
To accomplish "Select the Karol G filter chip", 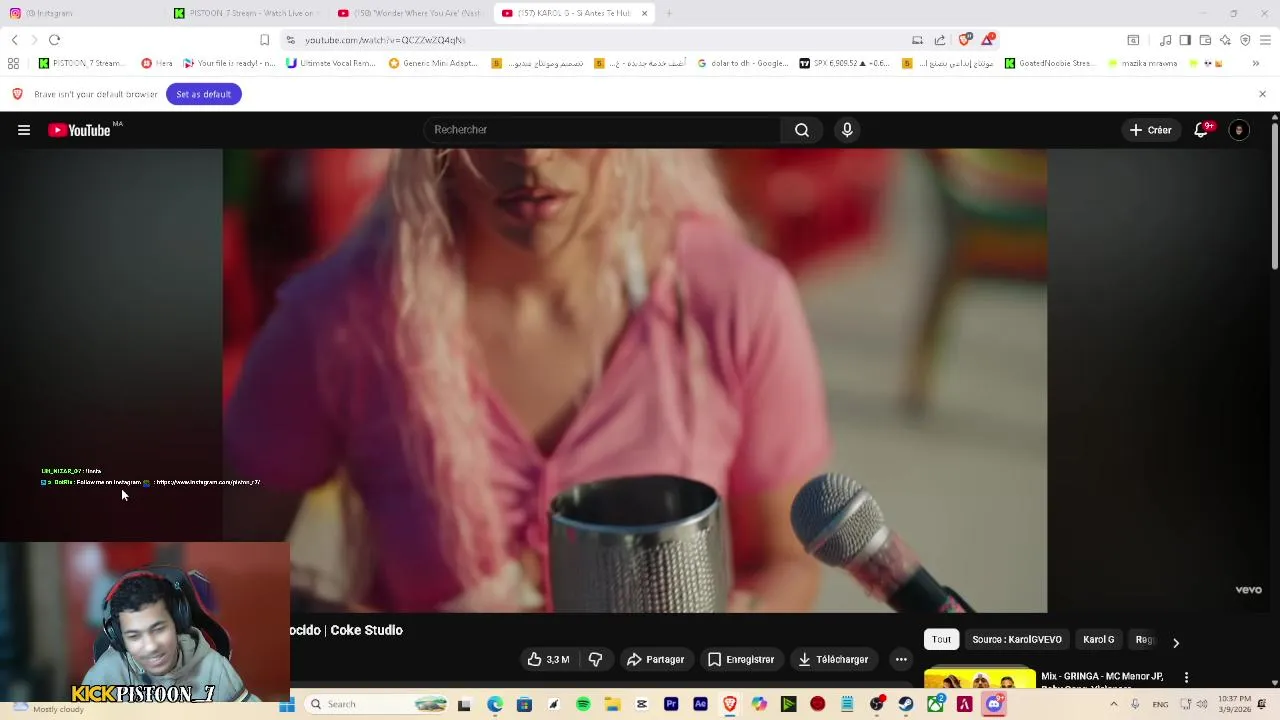I will (1098, 639).
